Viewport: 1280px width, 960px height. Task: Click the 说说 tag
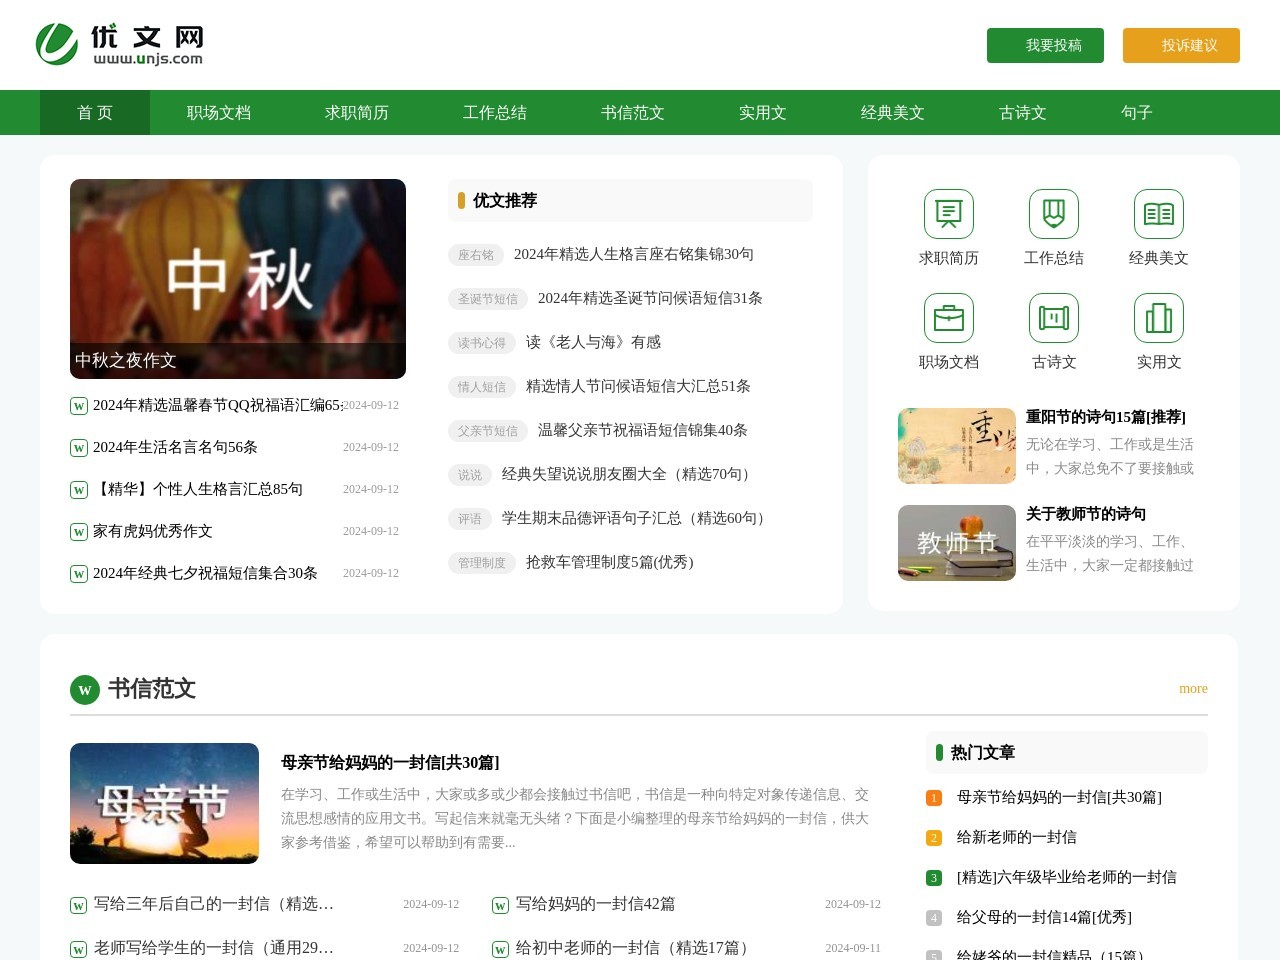click(x=470, y=475)
